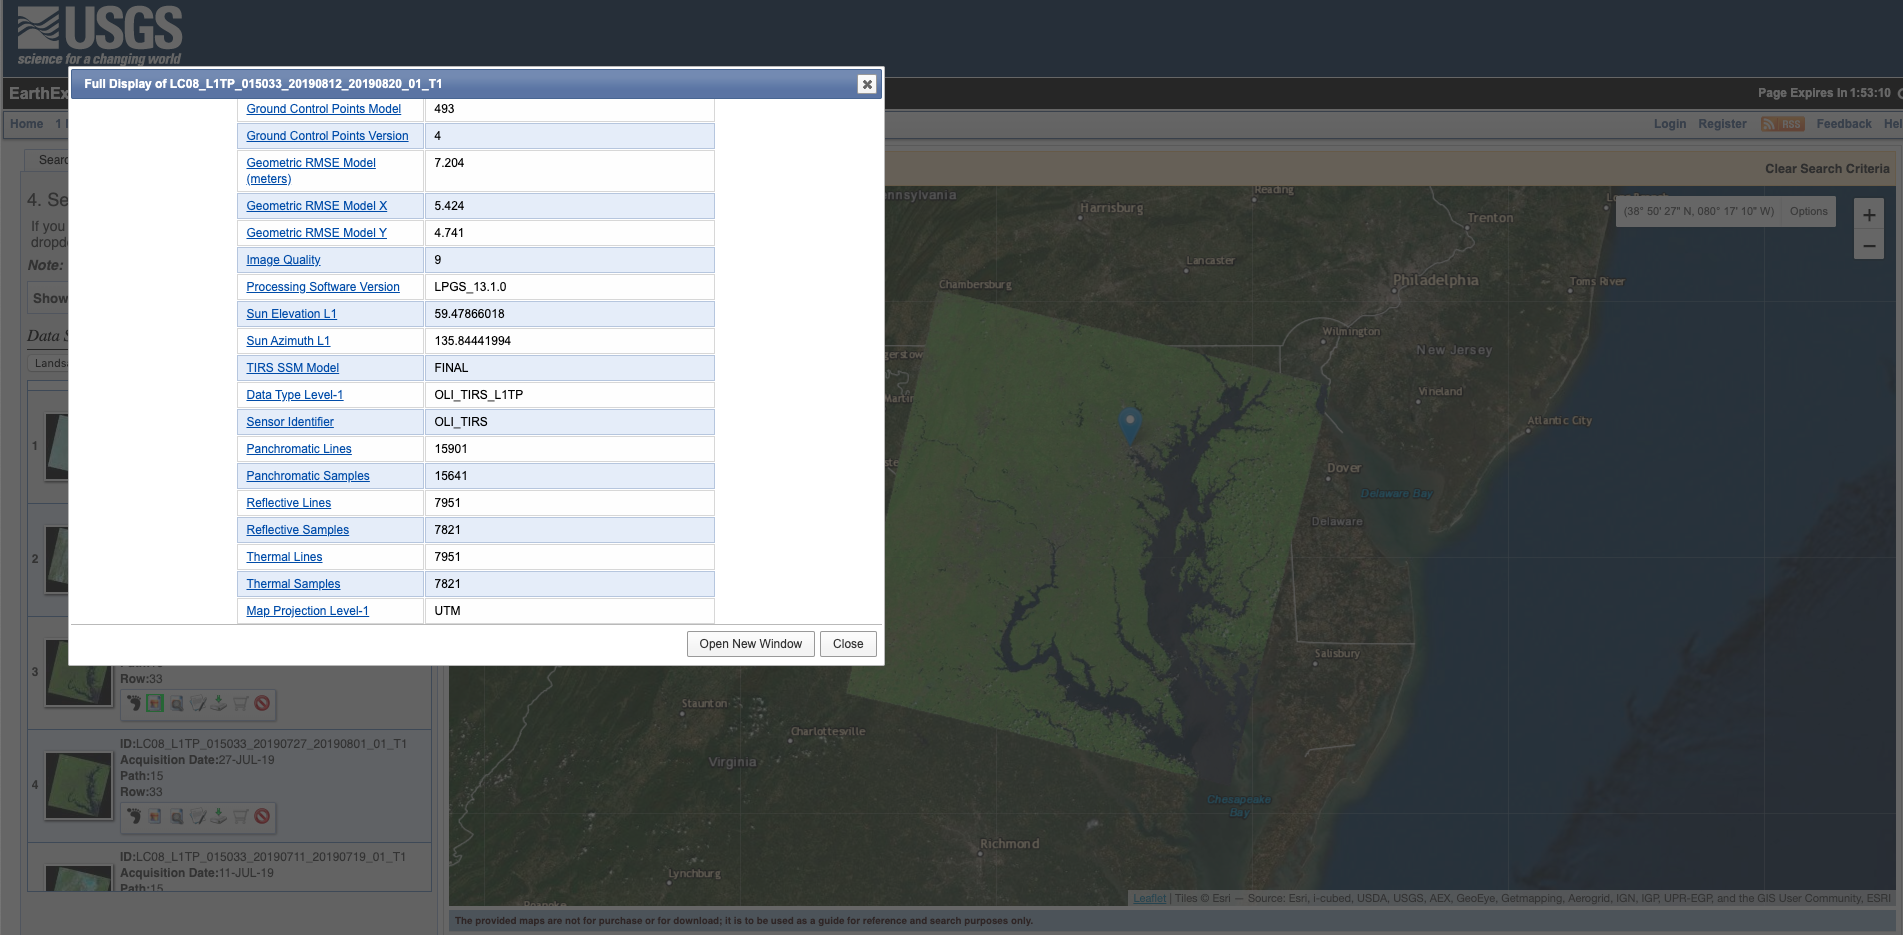
Task: Open the USGS logo homepage
Action: tap(100, 34)
